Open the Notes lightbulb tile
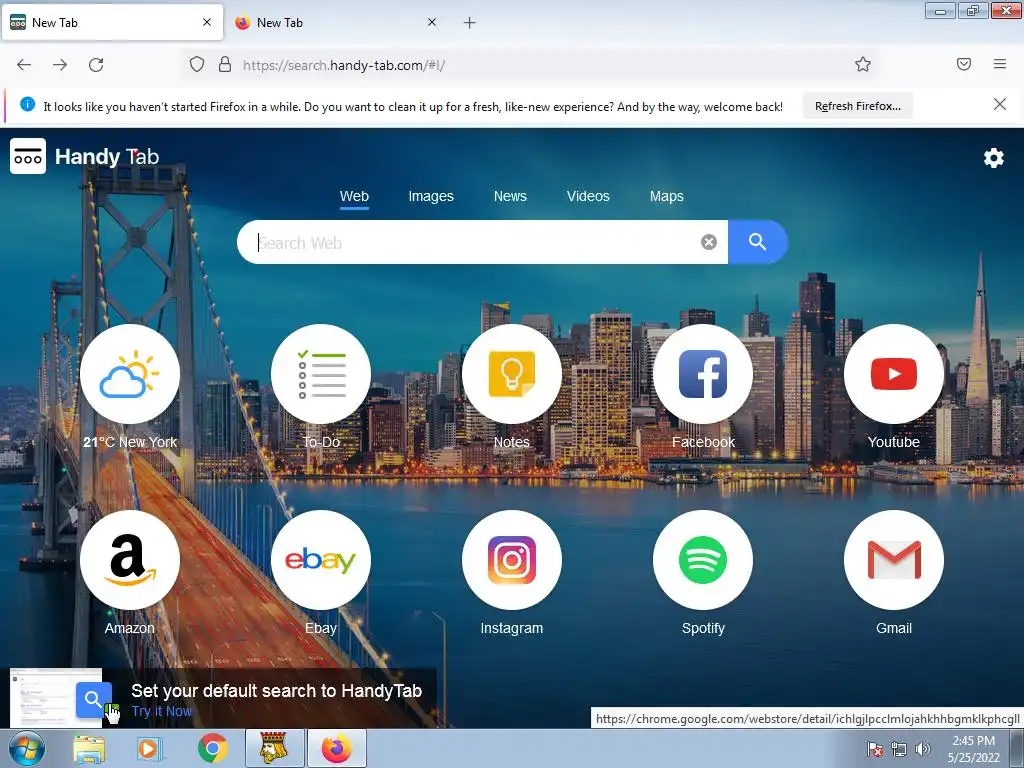Screen dimensions: 1024x768 (511, 374)
